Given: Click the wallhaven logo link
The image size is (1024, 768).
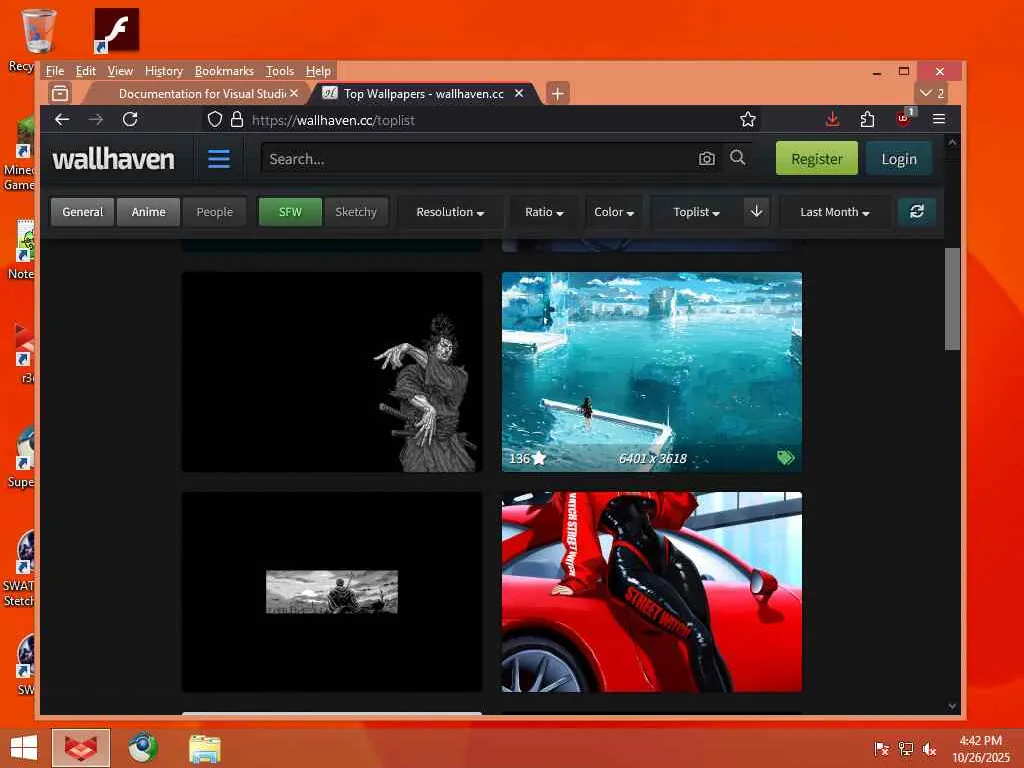Looking at the screenshot, I should click(x=114, y=159).
